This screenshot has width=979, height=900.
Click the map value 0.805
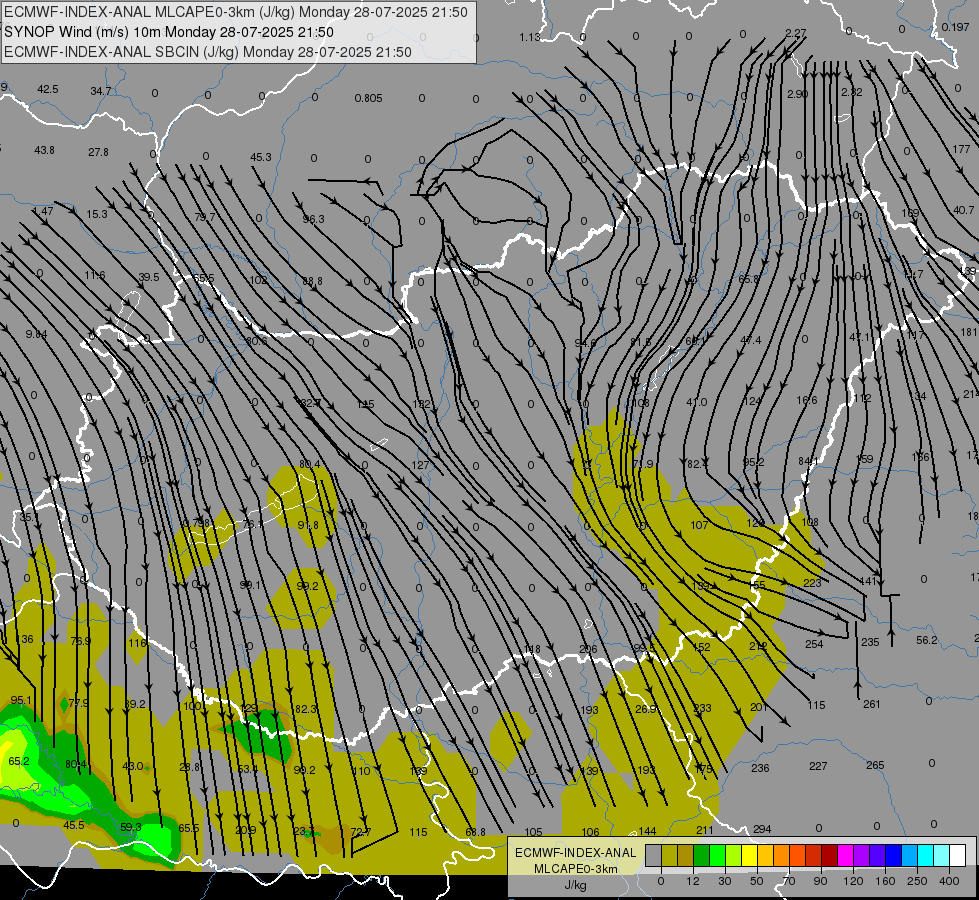(x=368, y=98)
